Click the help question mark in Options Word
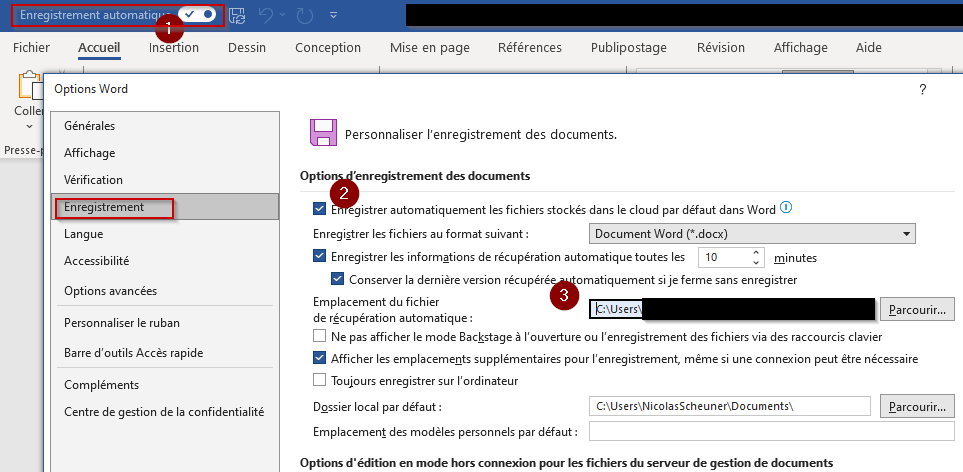The image size is (963, 472). [922, 90]
